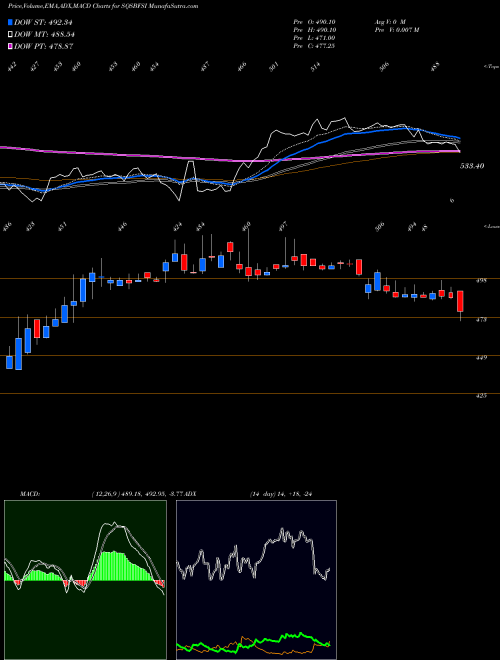500x660 pixels.
Task: Click the 'Avg V: 0 M' value
Action: click(389, 22)
